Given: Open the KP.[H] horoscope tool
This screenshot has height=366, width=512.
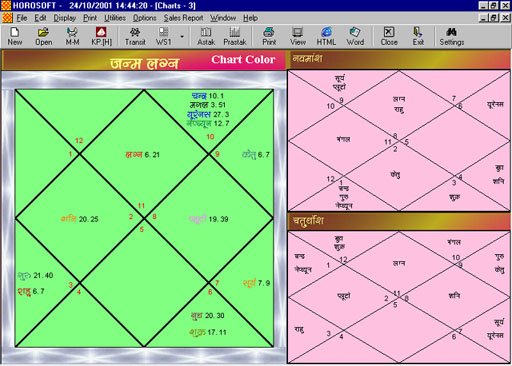Looking at the screenshot, I should coord(101,36).
